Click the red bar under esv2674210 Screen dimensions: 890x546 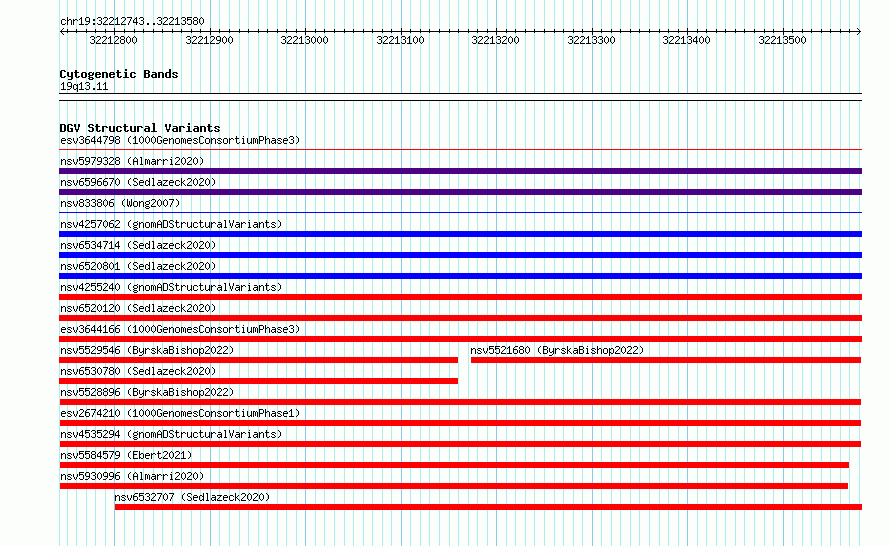click(460, 423)
